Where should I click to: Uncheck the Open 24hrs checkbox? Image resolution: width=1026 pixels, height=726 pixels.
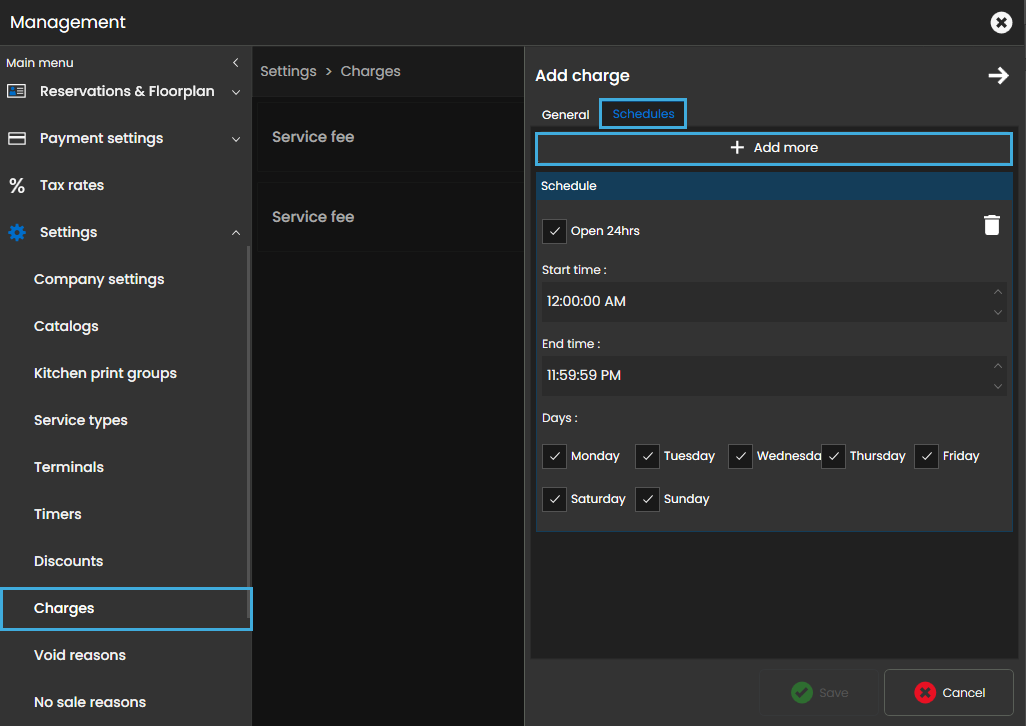tap(554, 231)
